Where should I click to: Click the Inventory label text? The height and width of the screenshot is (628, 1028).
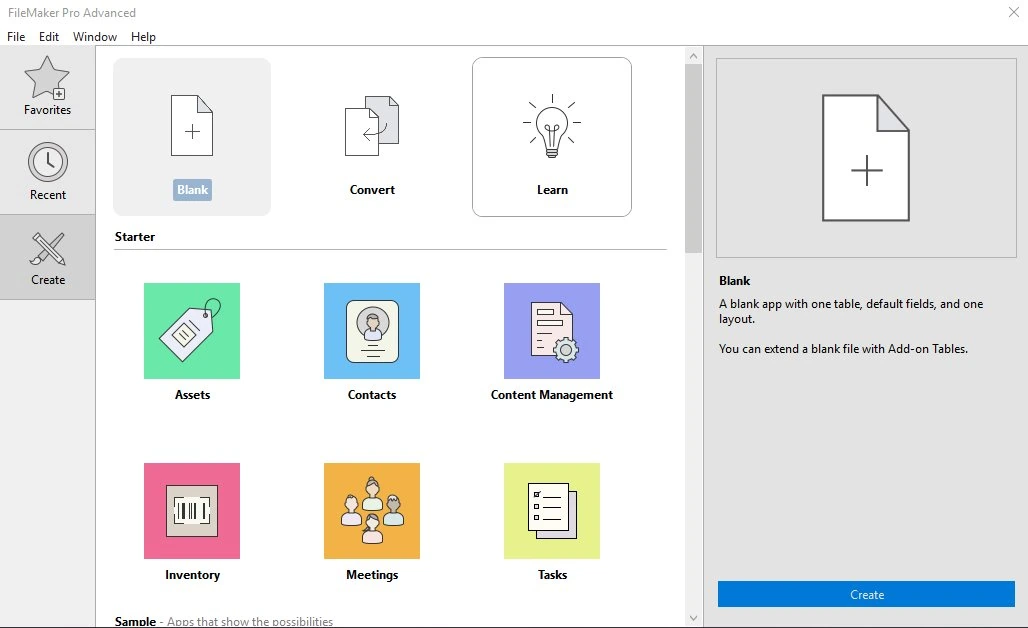[192, 575]
